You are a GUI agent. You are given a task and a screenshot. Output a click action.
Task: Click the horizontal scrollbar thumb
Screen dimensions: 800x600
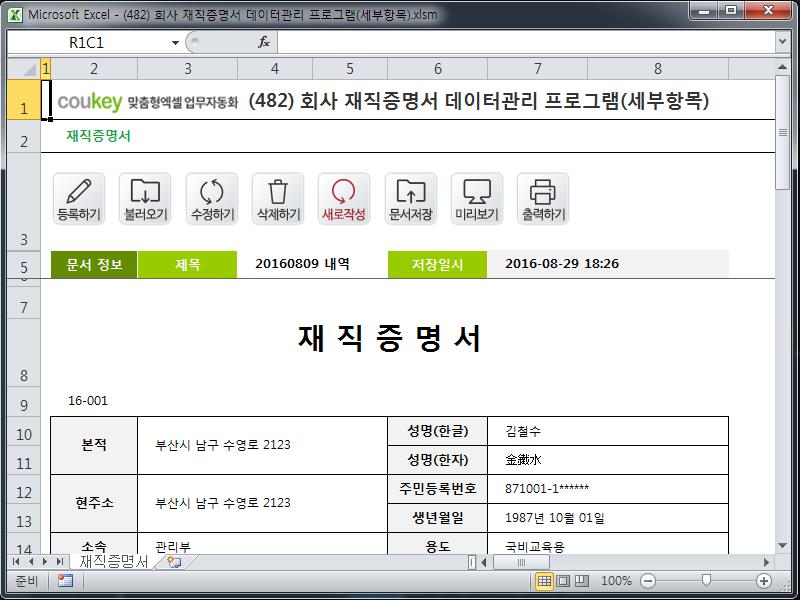click(x=521, y=562)
